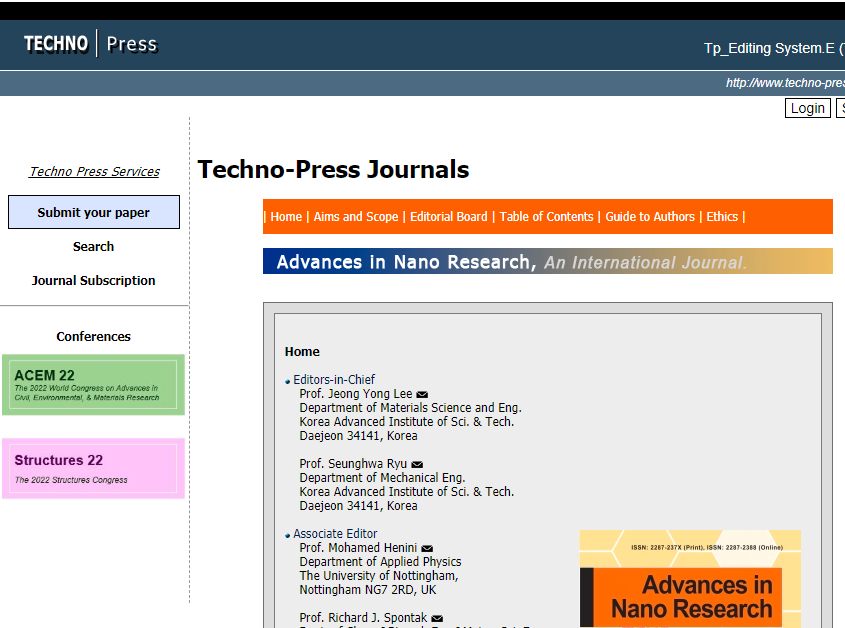Image resolution: width=845 pixels, height=628 pixels.
Task: Open Ethics menu item
Action: [722, 217]
